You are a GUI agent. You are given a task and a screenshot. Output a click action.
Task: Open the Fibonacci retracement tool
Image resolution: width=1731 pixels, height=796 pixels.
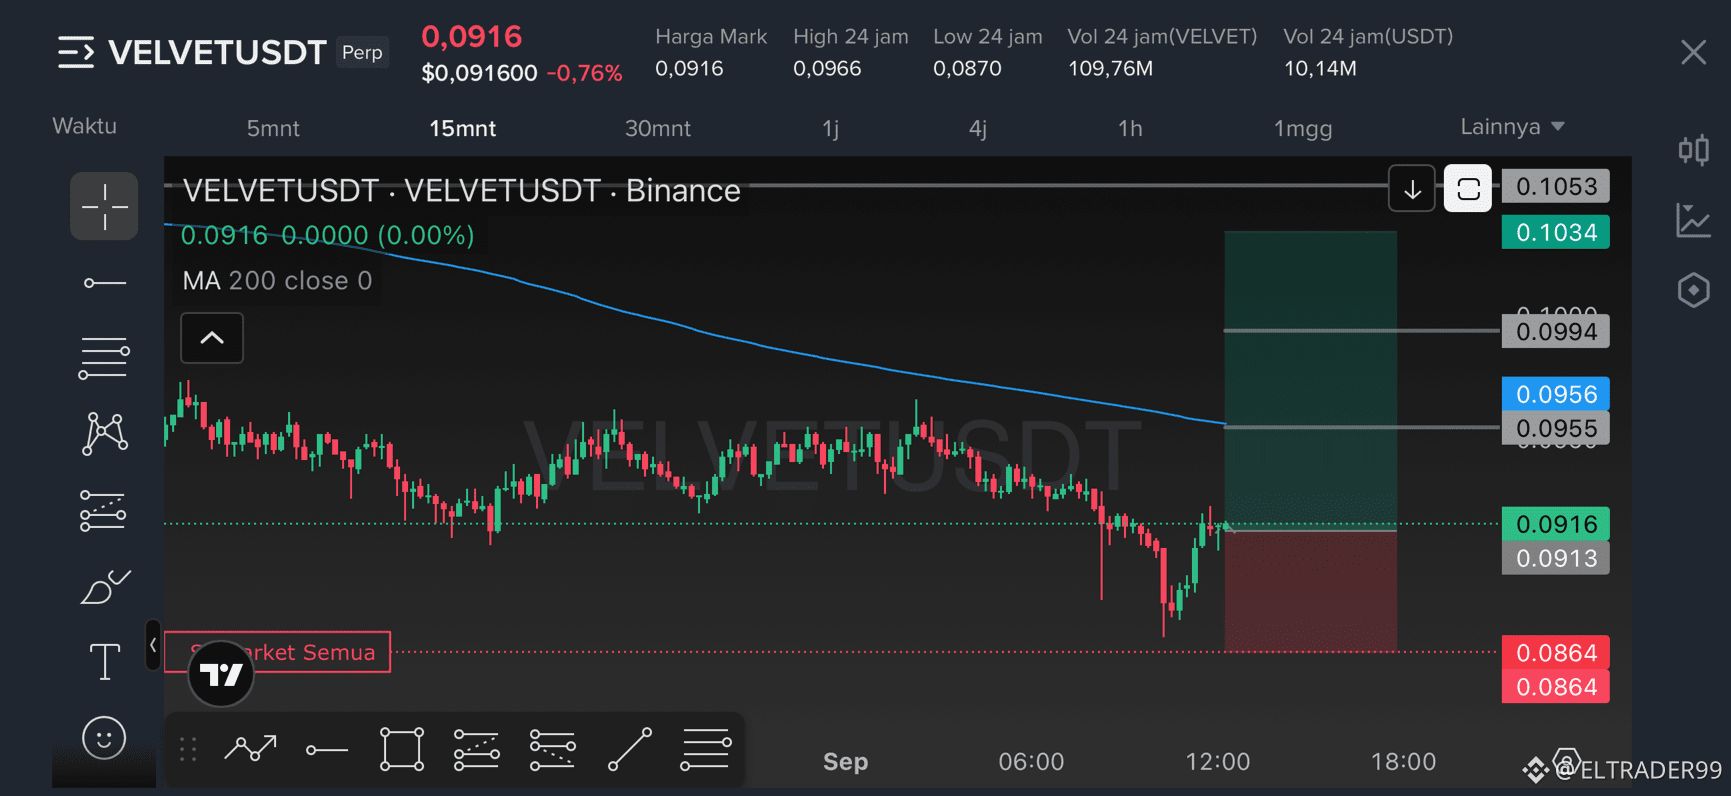point(104,358)
